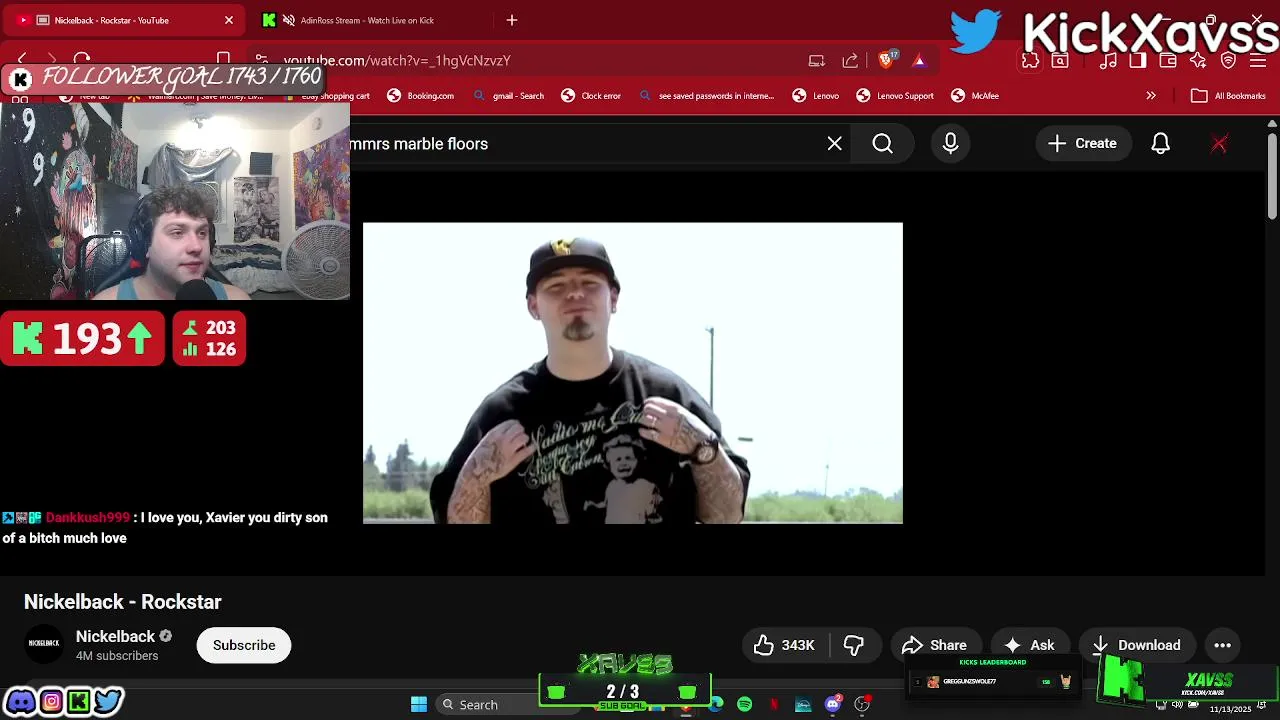The image size is (1280, 720).
Task: Open the Windows Start menu
Action: tap(419, 704)
